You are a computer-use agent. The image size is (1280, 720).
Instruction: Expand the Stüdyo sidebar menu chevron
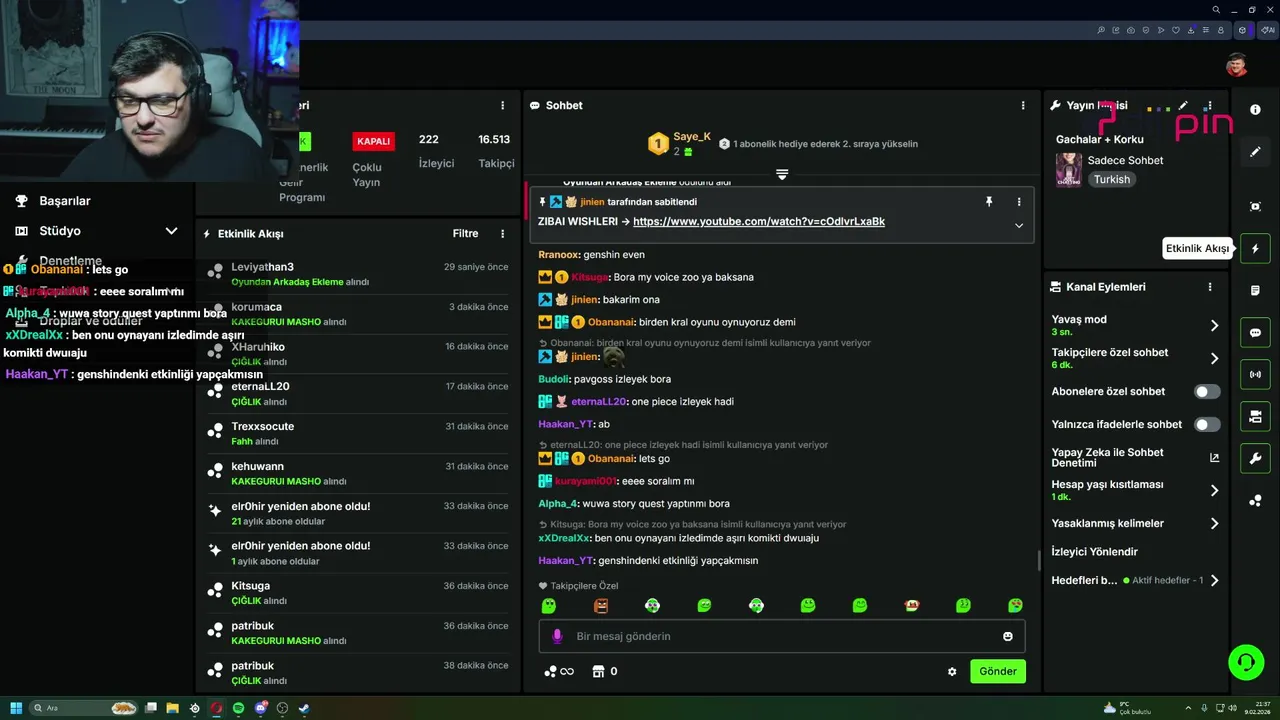(171, 231)
